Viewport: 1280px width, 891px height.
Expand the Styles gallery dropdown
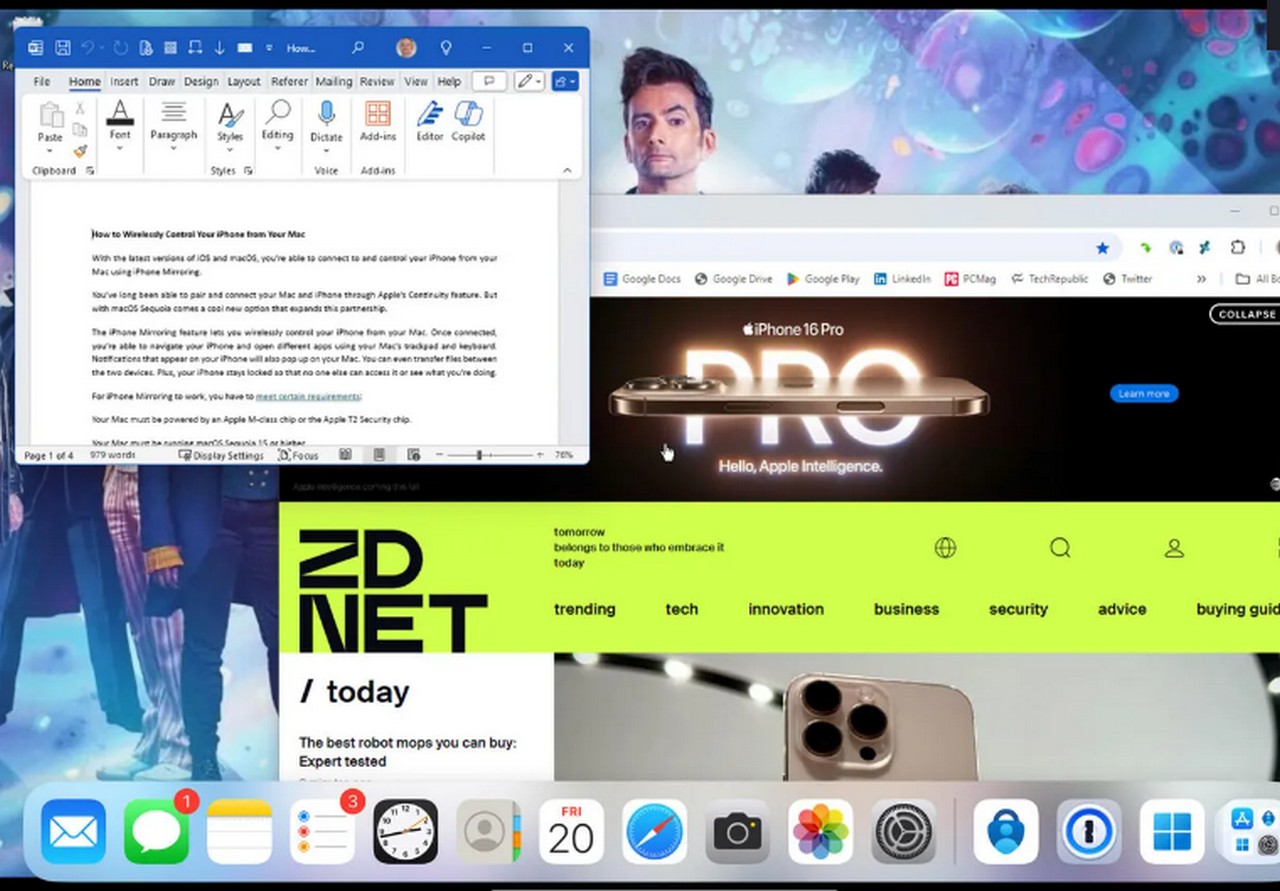(230, 150)
